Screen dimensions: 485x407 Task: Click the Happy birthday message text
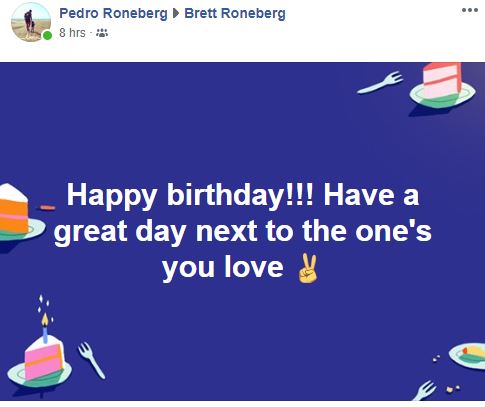tap(243, 232)
